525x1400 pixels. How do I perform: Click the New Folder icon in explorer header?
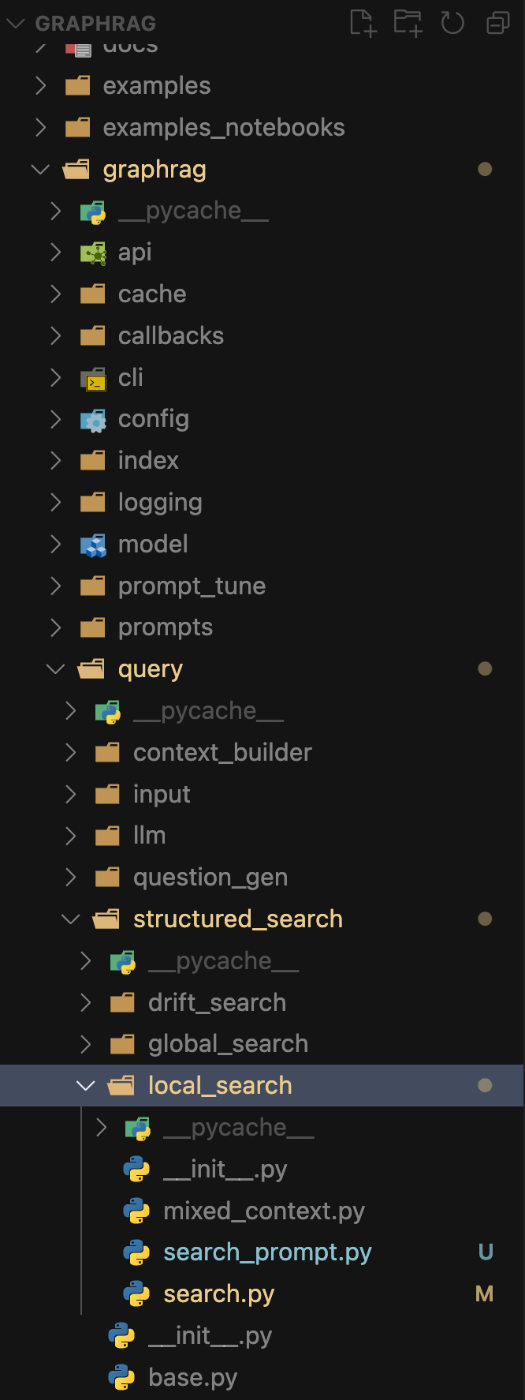tap(407, 22)
